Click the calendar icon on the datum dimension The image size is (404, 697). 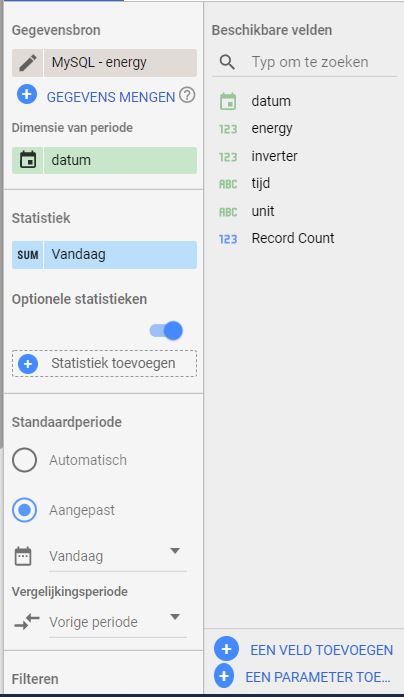pyautogui.click(x=28, y=160)
